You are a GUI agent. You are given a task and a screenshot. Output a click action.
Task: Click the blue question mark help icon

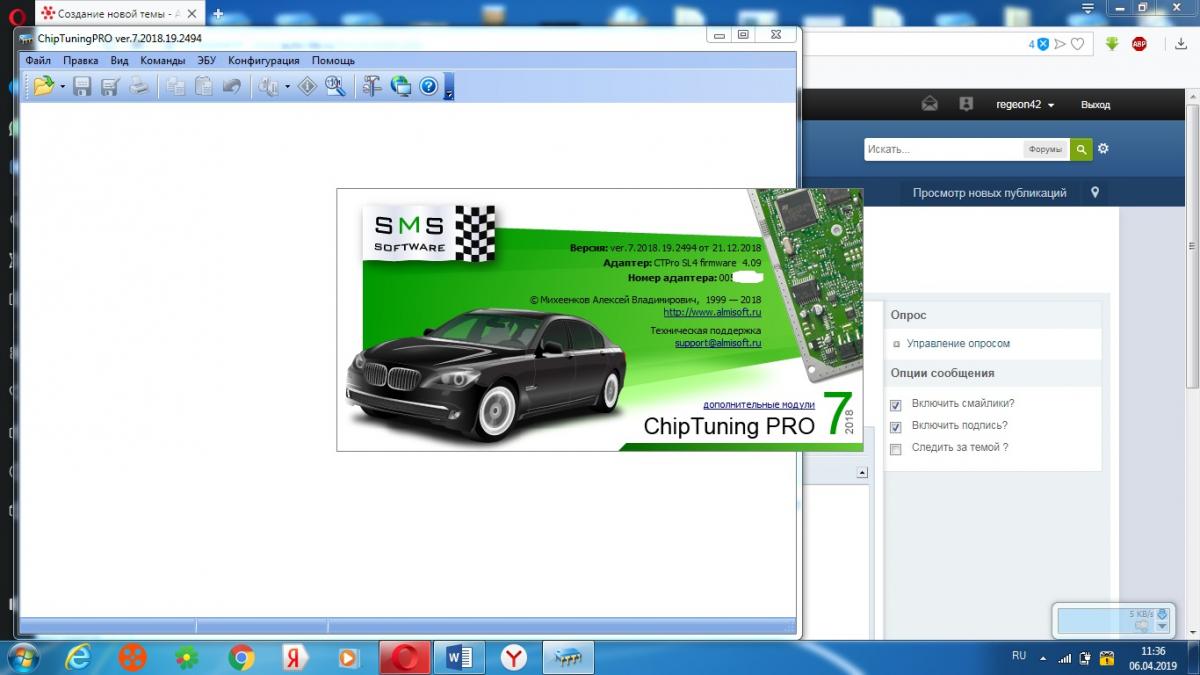pos(429,87)
